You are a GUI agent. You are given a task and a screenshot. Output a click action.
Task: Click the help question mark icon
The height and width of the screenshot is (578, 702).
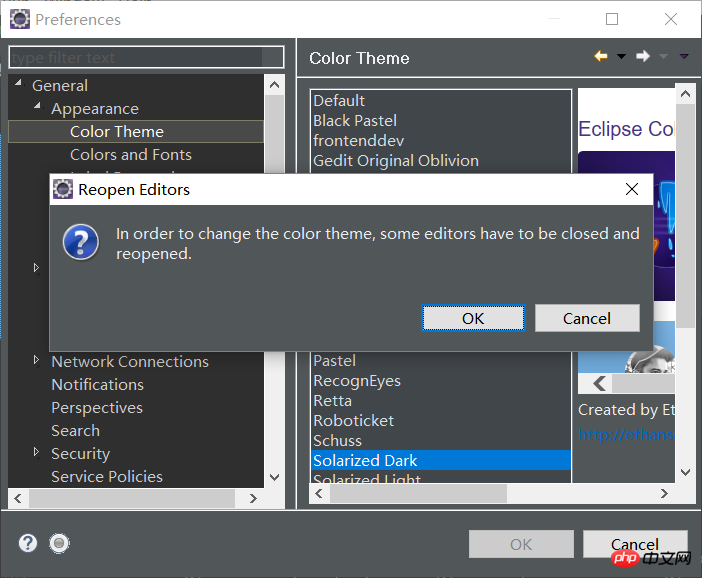click(x=28, y=543)
